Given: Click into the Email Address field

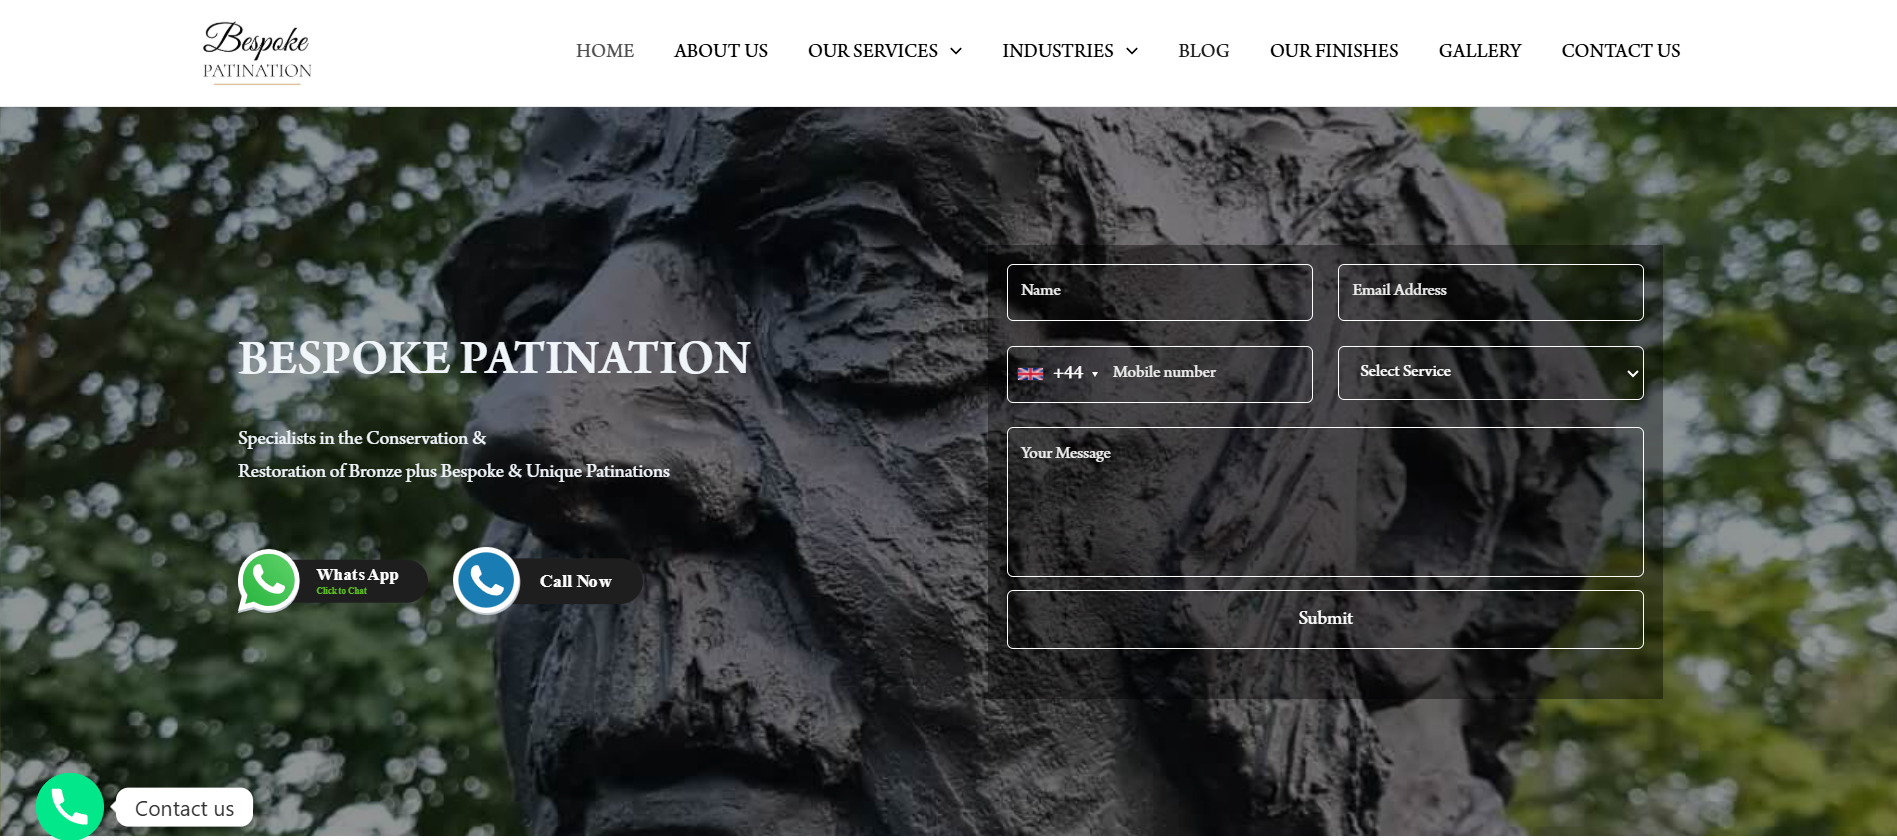Looking at the screenshot, I should click(x=1490, y=292).
